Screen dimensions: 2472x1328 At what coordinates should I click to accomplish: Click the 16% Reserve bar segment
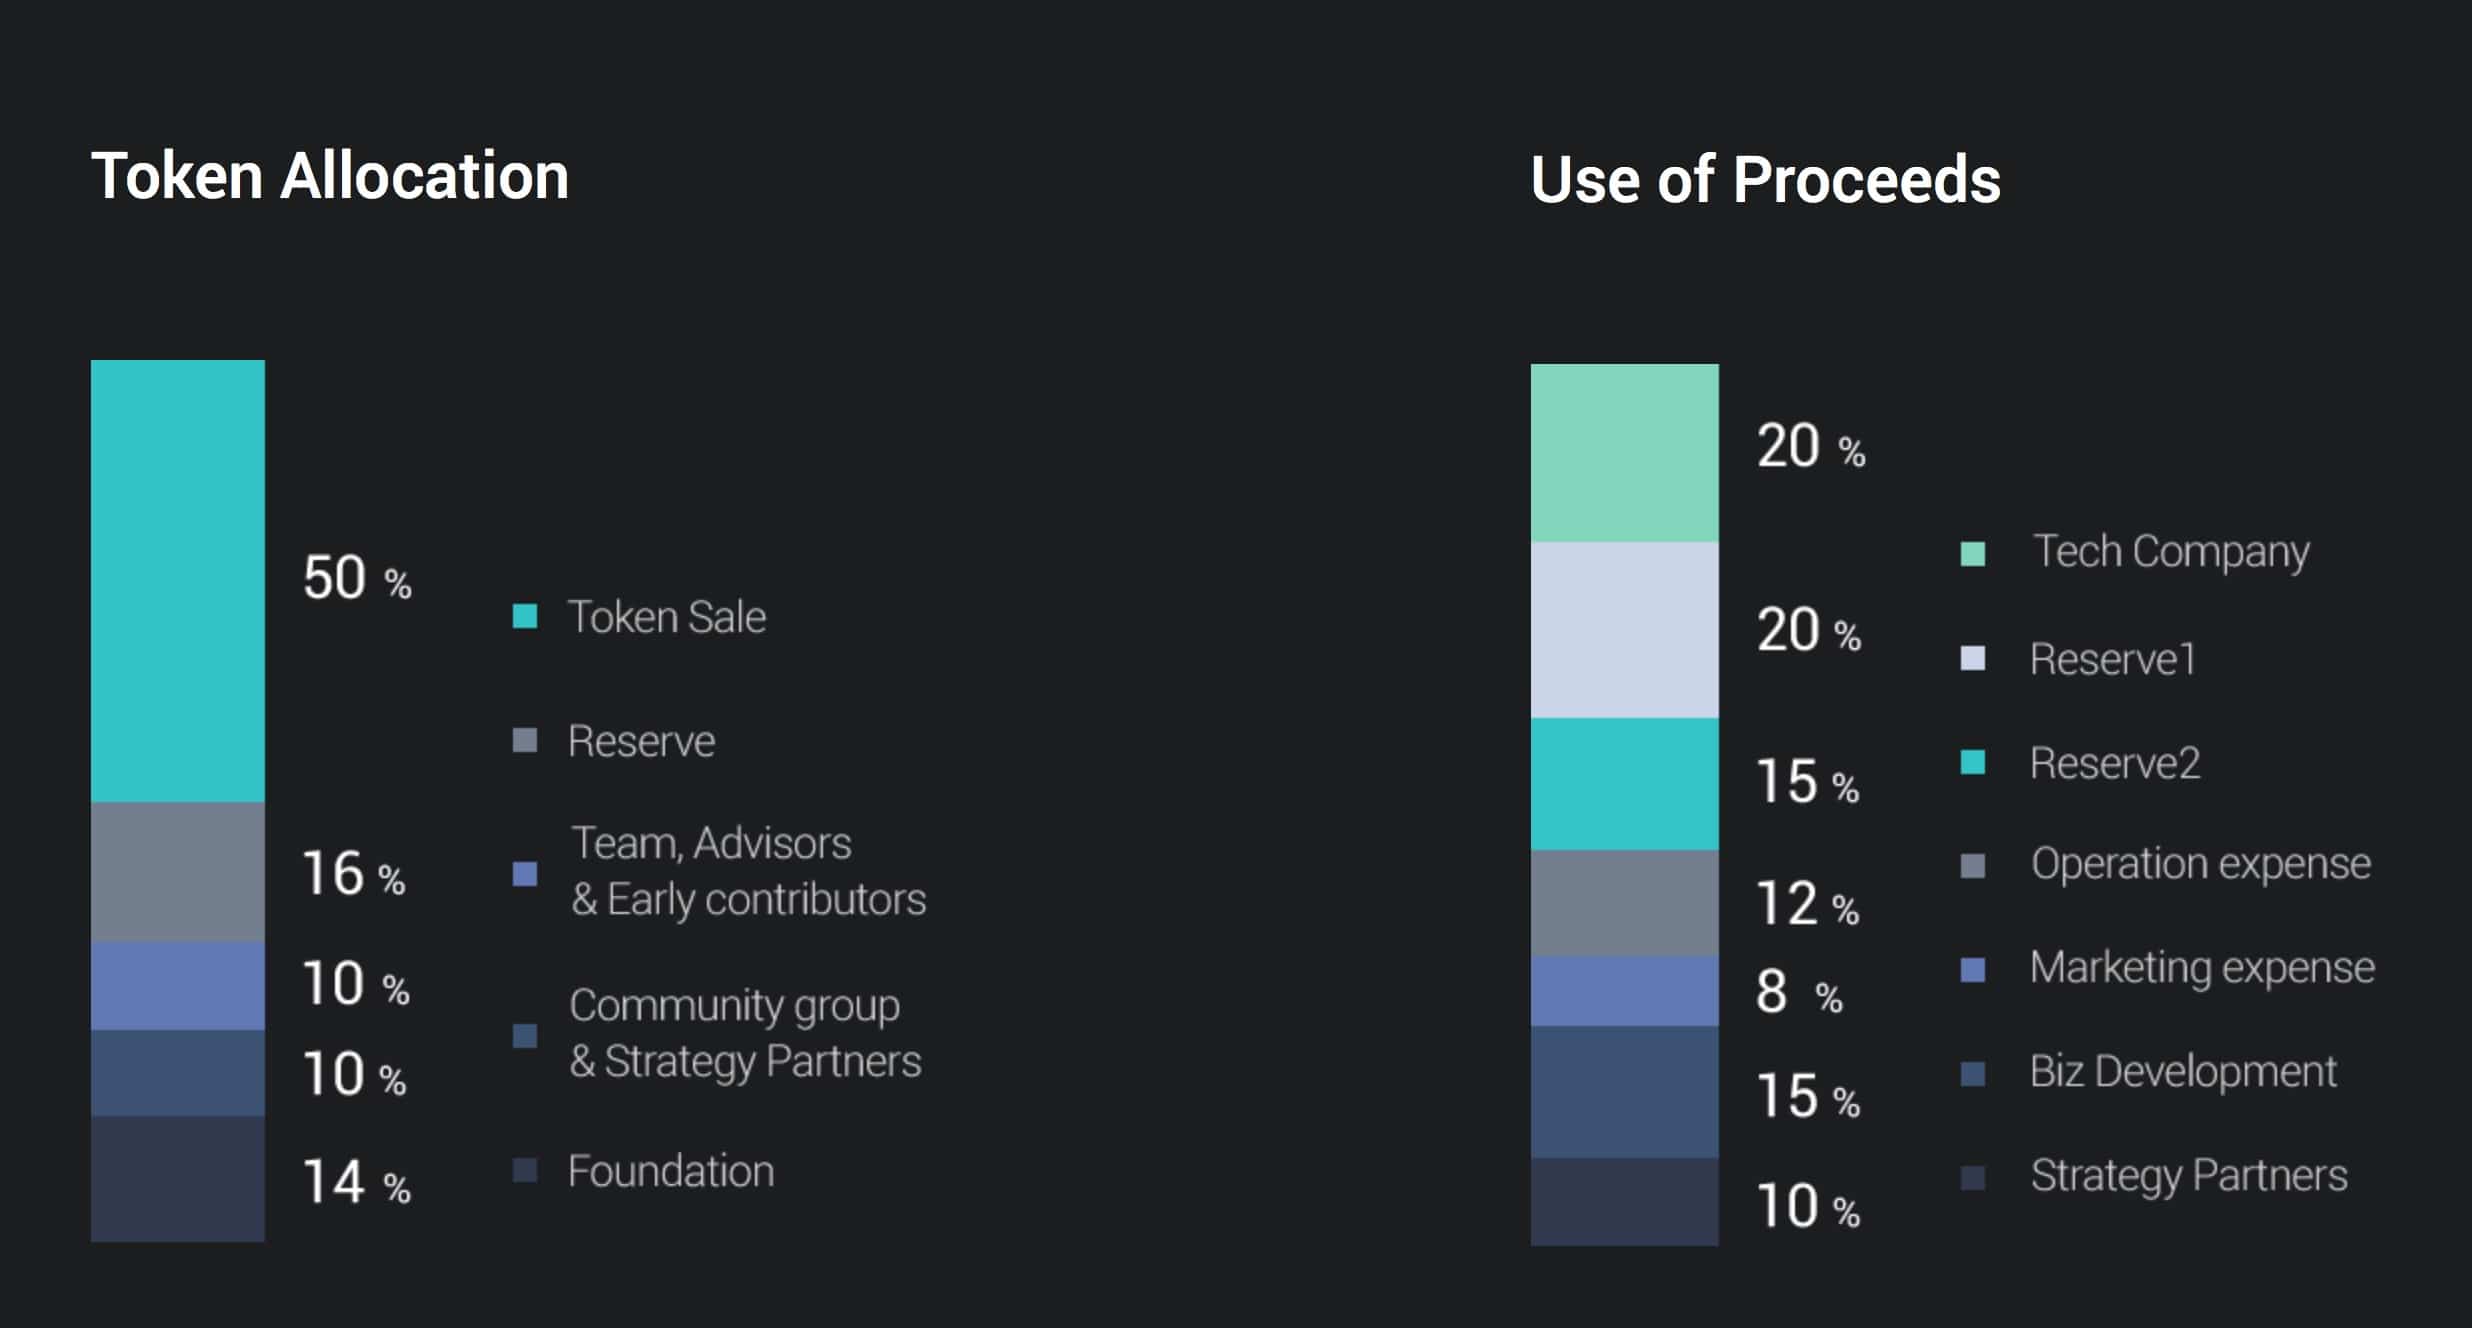pos(178,871)
